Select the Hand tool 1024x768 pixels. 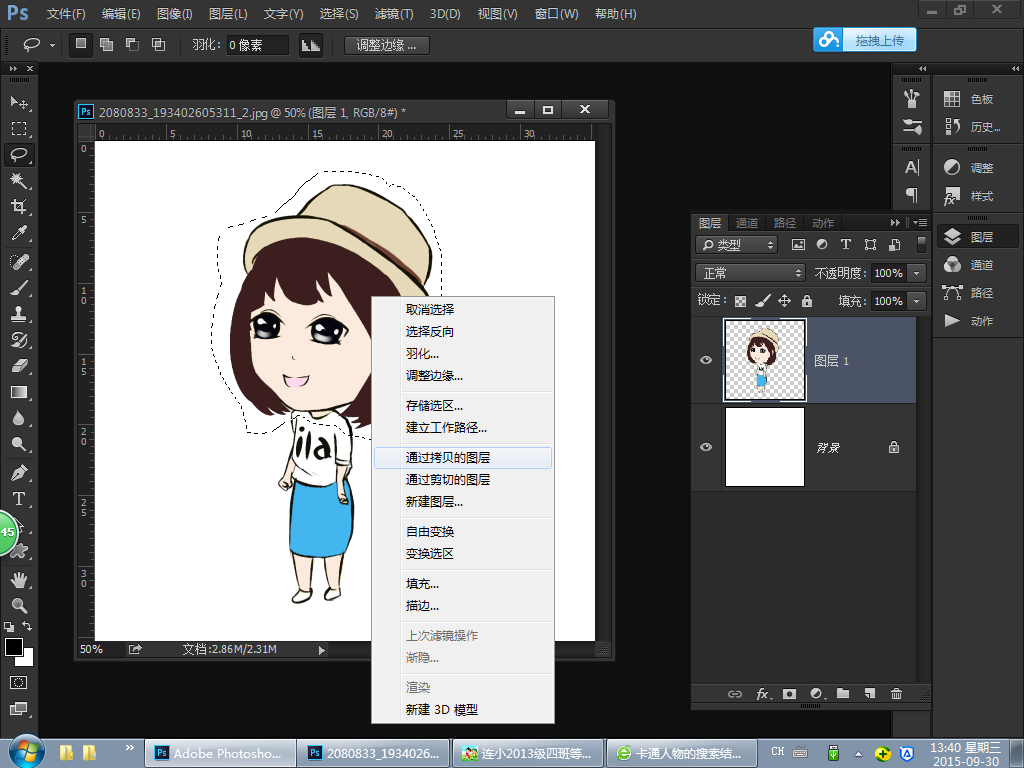click(x=19, y=579)
